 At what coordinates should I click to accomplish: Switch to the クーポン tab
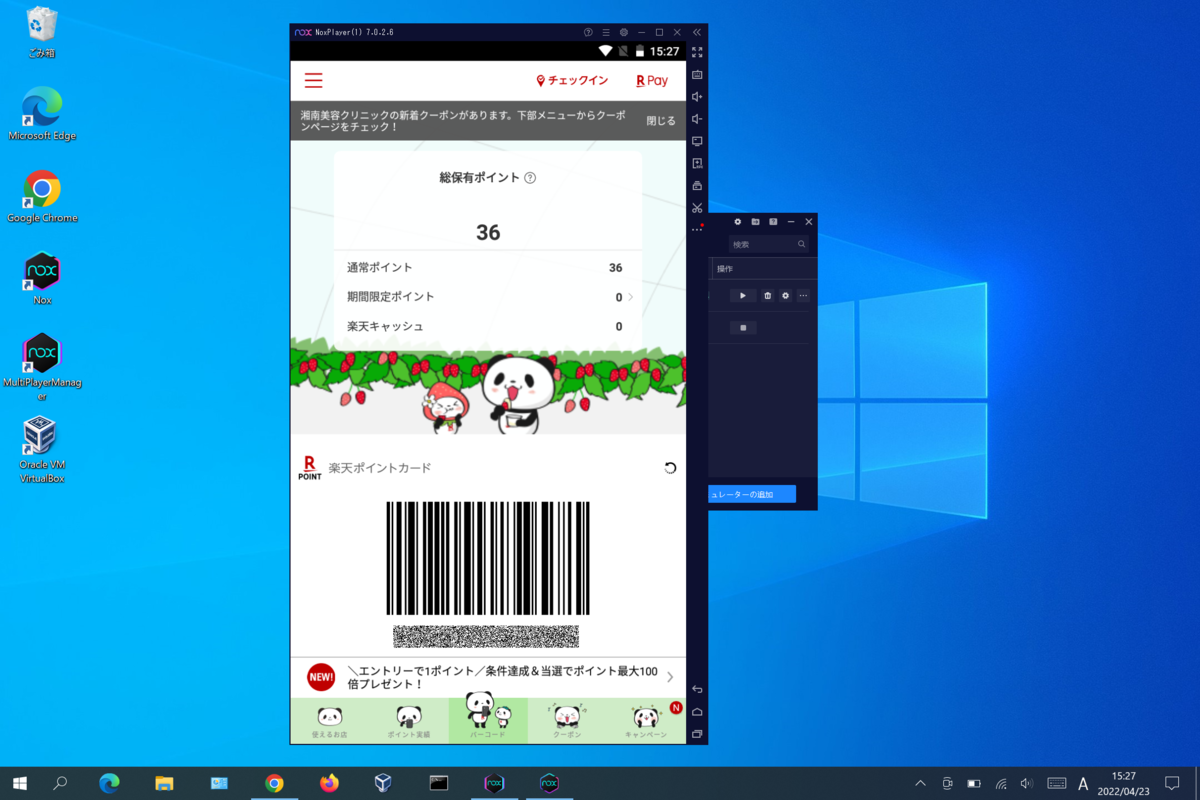(567, 722)
